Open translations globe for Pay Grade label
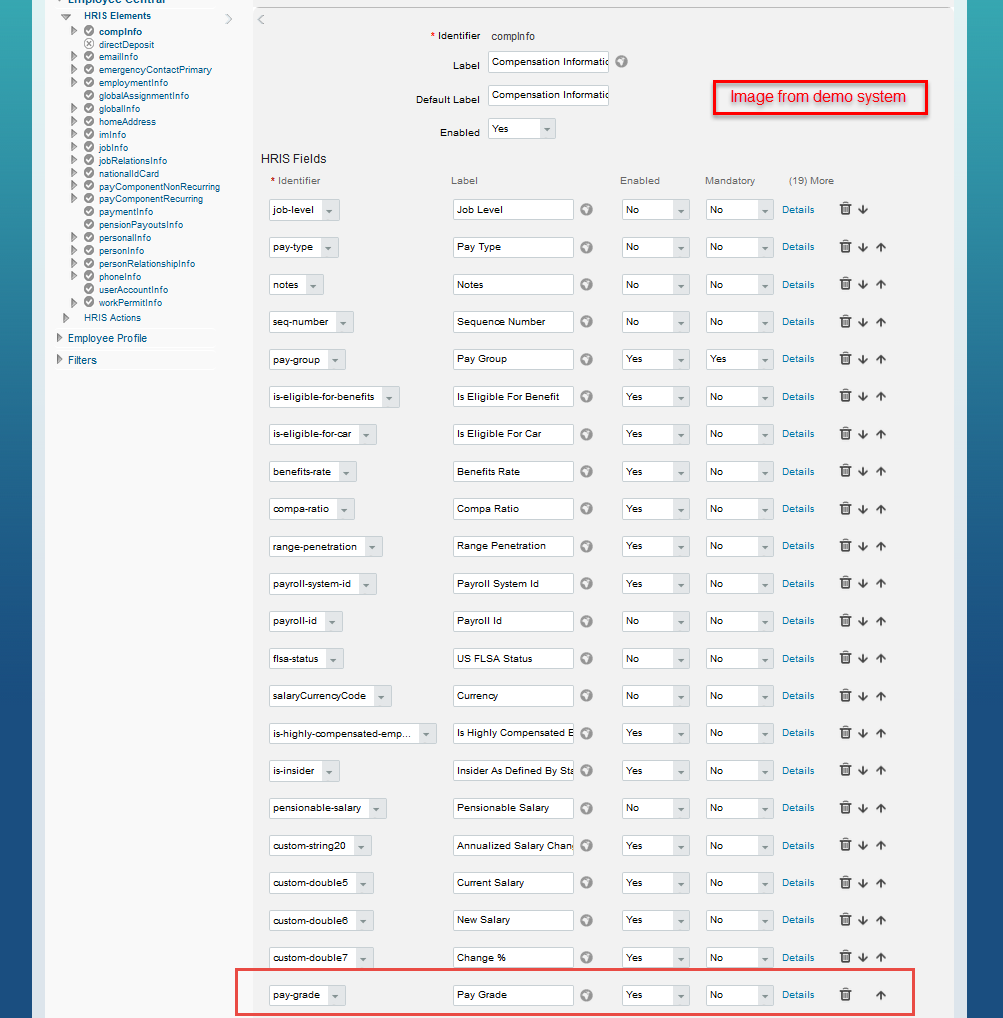The image size is (1003, 1018). point(586,995)
